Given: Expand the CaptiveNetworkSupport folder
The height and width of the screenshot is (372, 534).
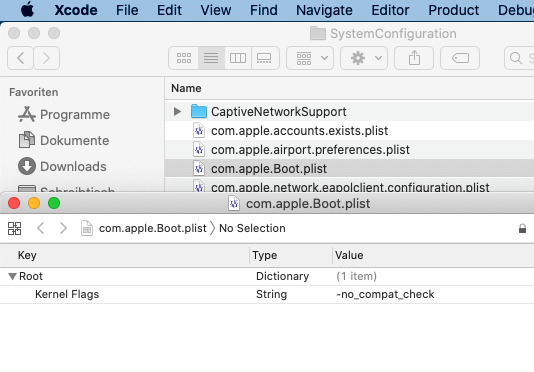Looking at the screenshot, I should click(177, 111).
